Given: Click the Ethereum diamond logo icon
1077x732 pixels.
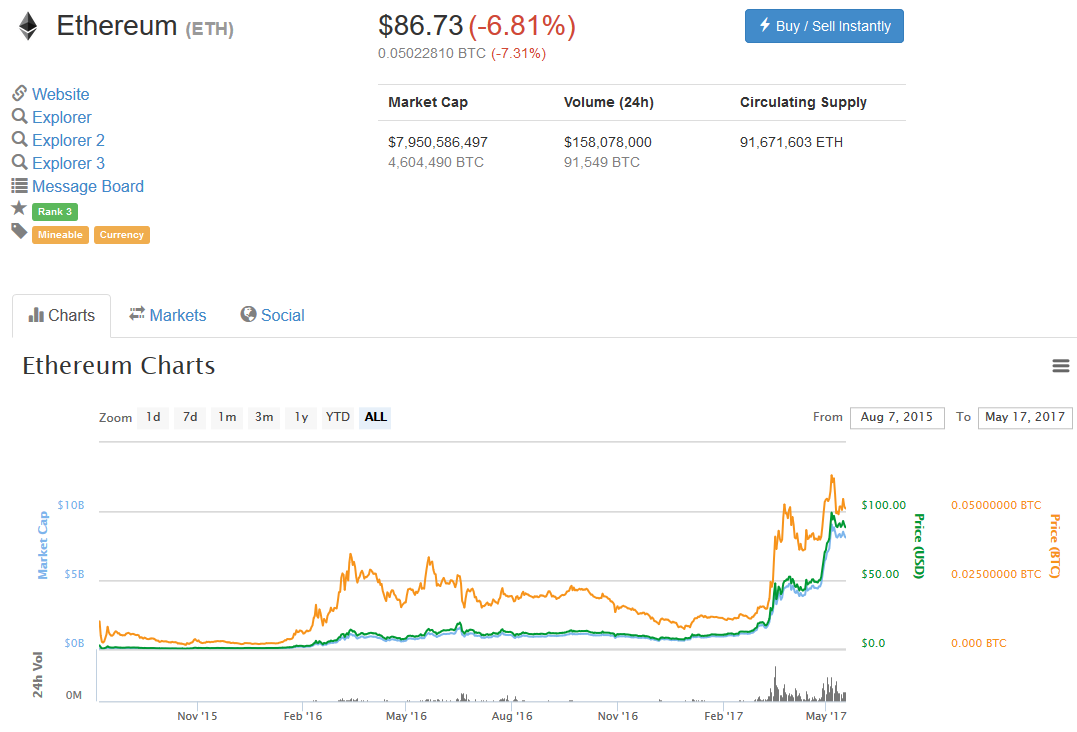Looking at the screenshot, I should pyautogui.click(x=27, y=26).
